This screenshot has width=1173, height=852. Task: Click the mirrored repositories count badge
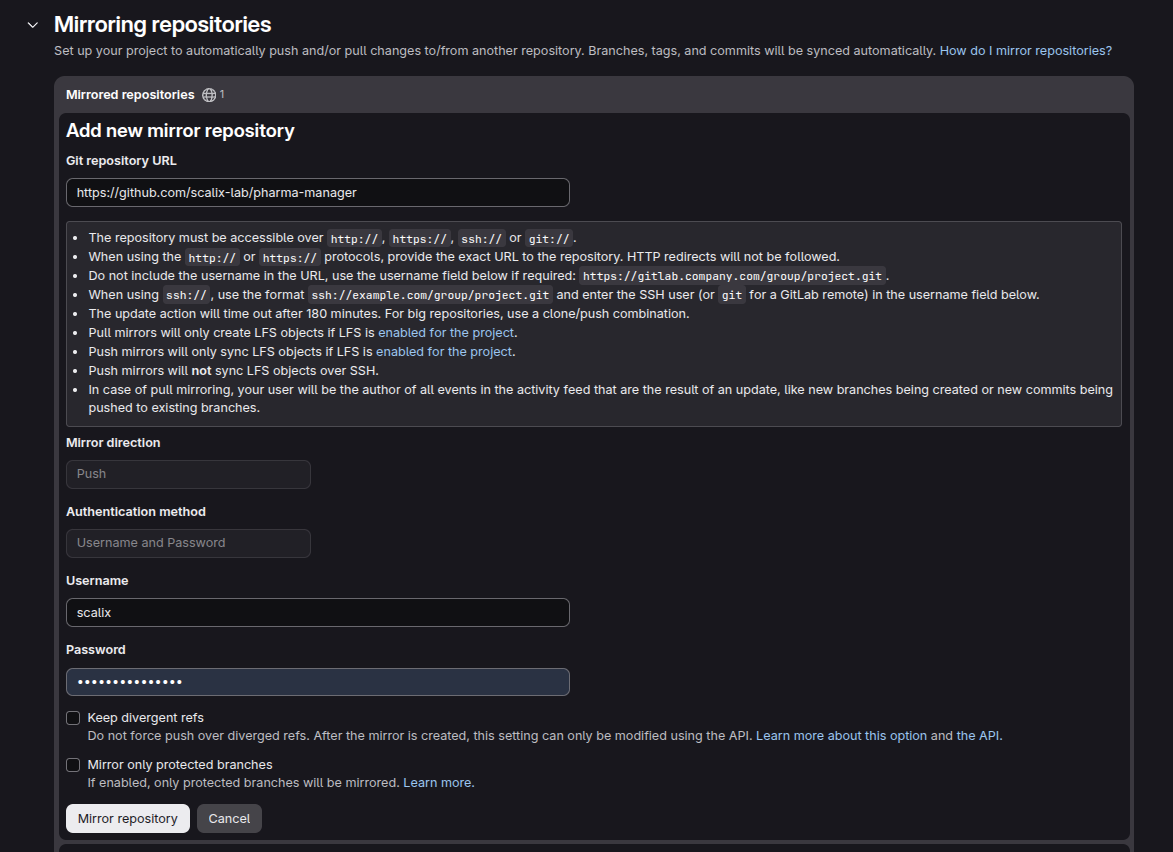click(222, 94)
